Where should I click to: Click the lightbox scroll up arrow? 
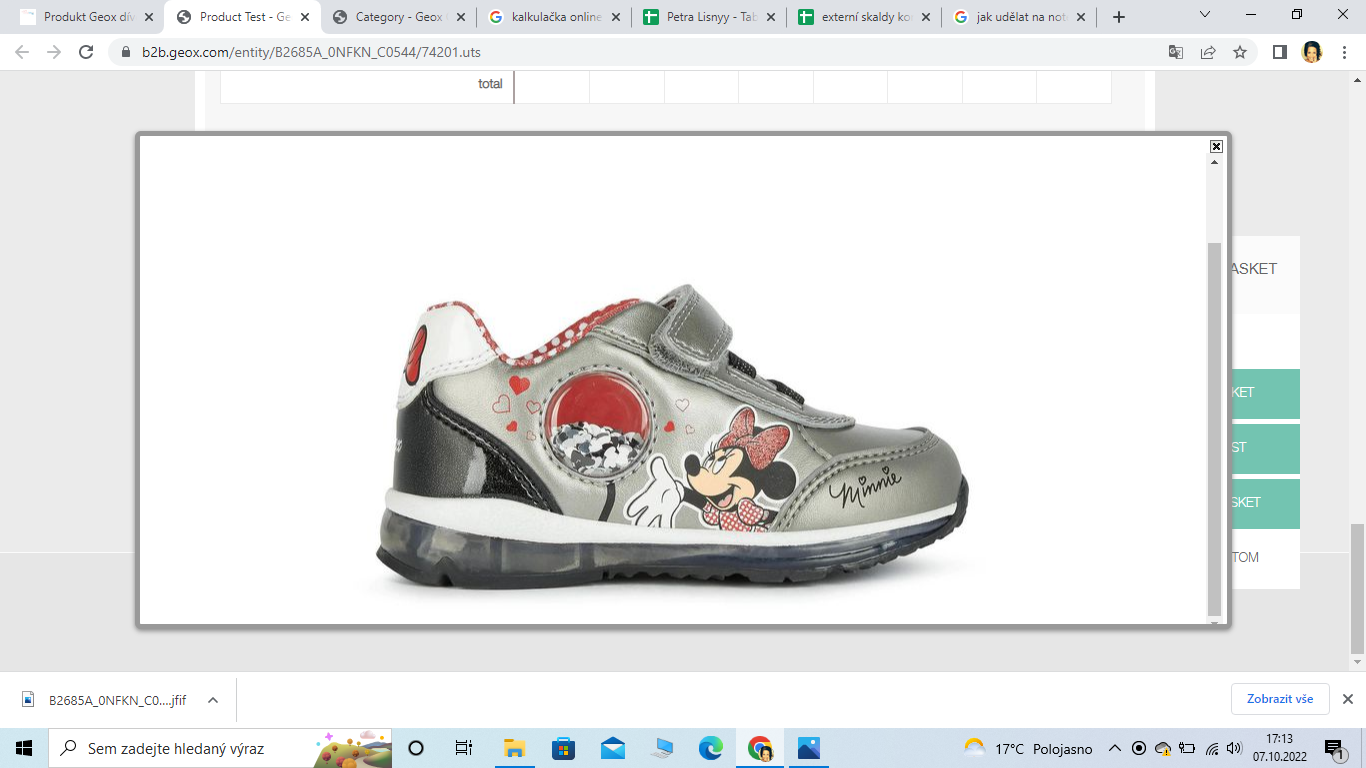click(x=1215, y=163)
